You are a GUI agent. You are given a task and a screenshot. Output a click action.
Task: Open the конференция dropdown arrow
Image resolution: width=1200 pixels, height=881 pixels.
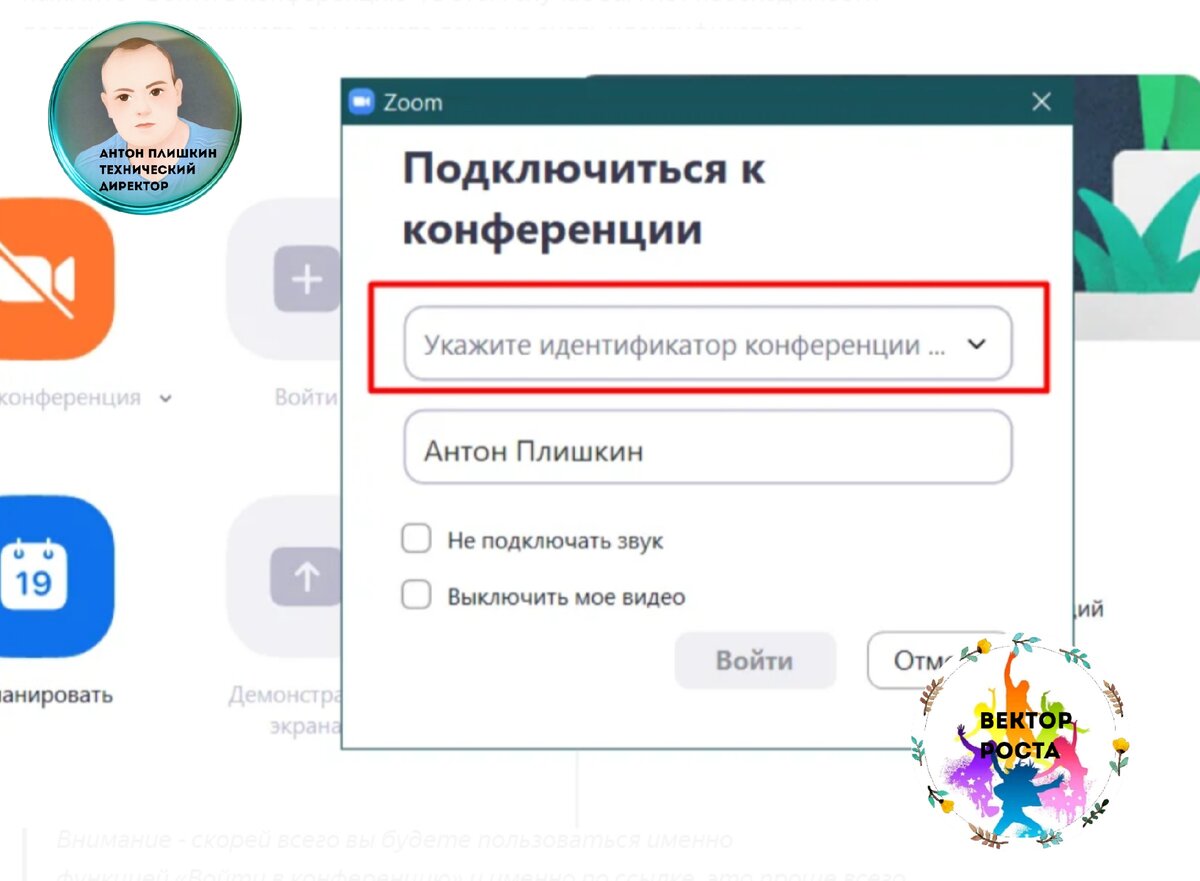point(165,398)
